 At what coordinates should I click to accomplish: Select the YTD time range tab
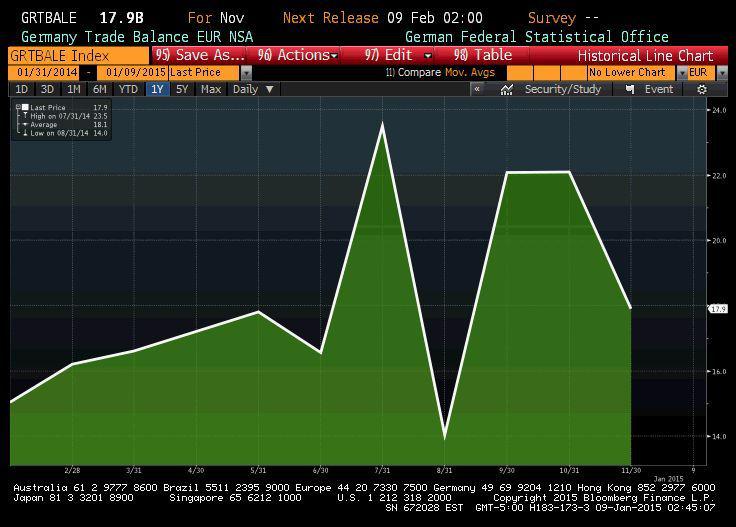click(128, 89)
